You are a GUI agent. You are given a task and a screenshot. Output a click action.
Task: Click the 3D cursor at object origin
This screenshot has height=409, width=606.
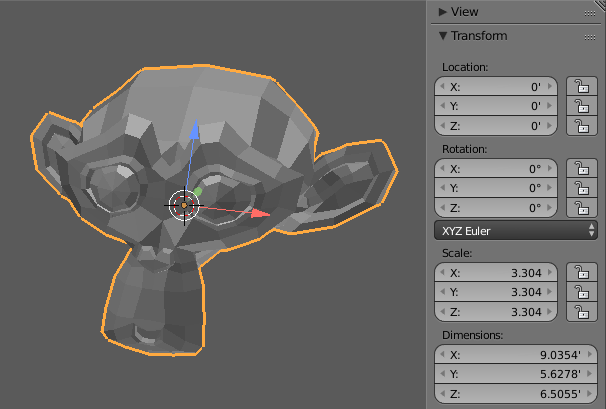pyautogui.click(x=184, y=205)
